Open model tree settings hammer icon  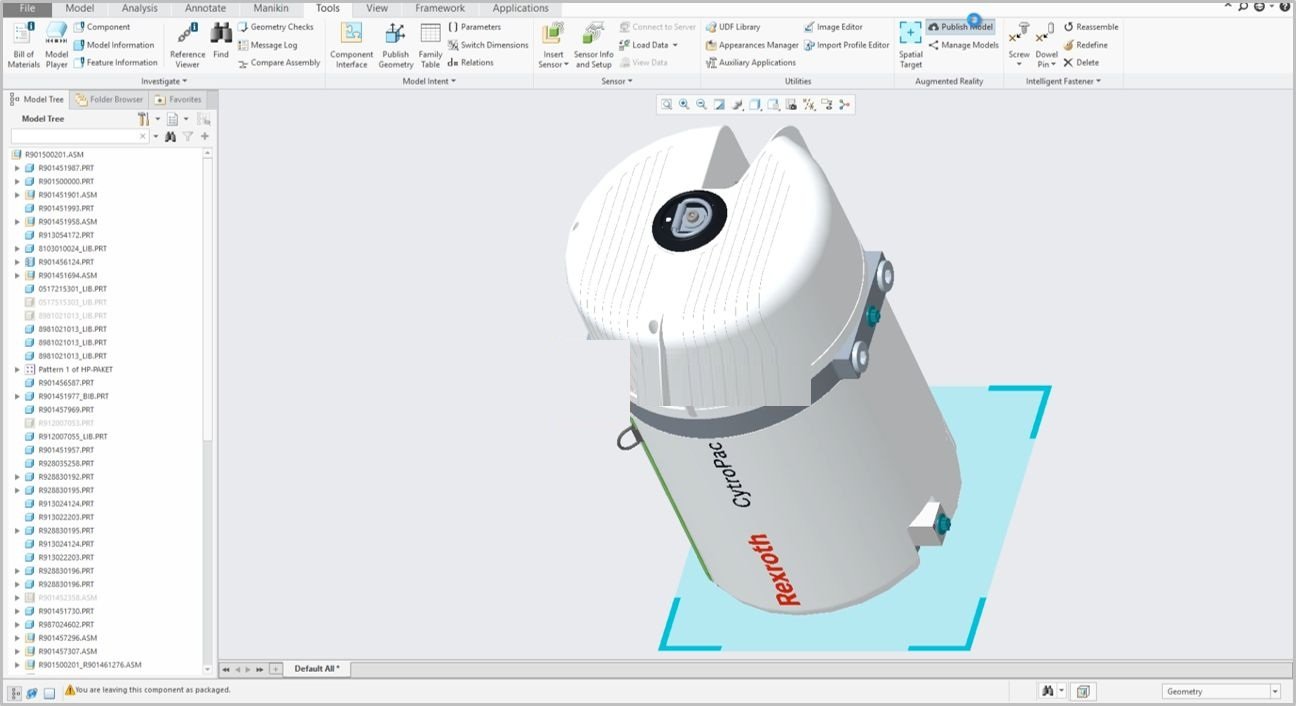pos(143,118)
